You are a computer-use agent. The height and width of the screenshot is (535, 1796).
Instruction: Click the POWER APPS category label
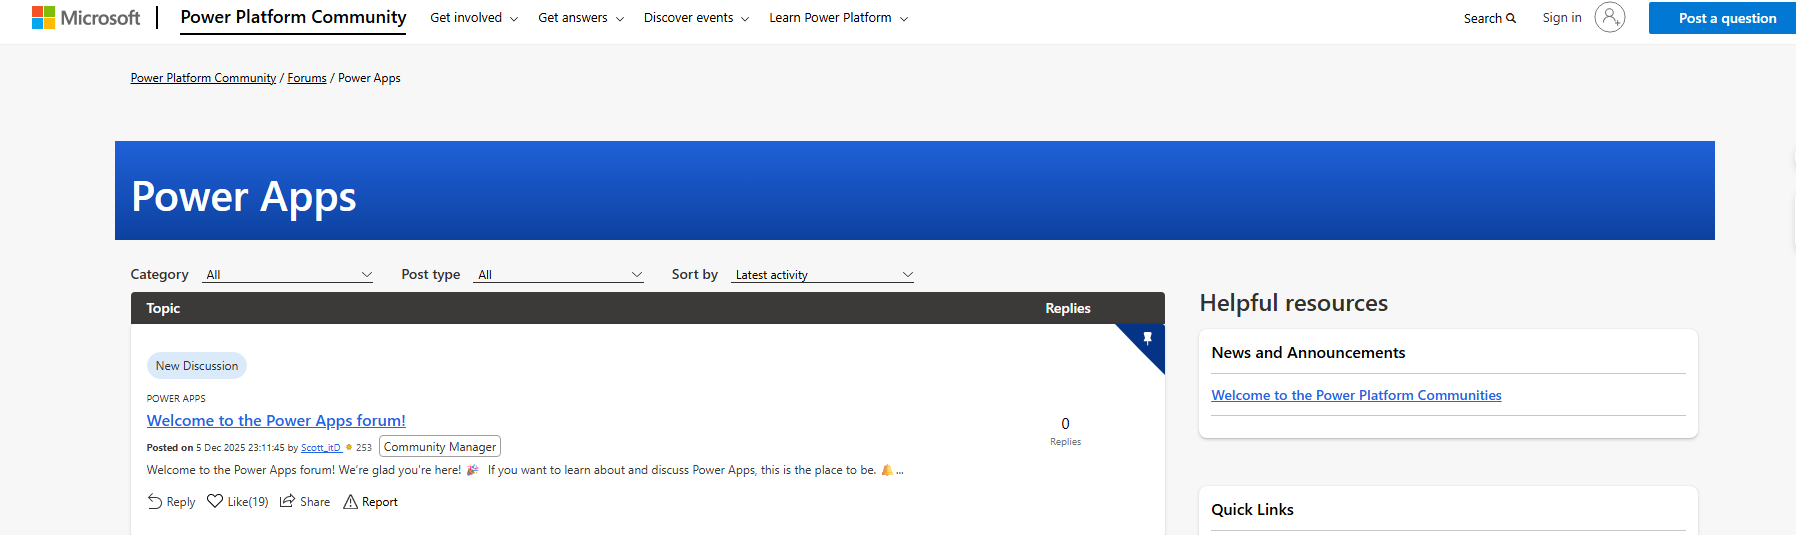click(x=176, y=398)
